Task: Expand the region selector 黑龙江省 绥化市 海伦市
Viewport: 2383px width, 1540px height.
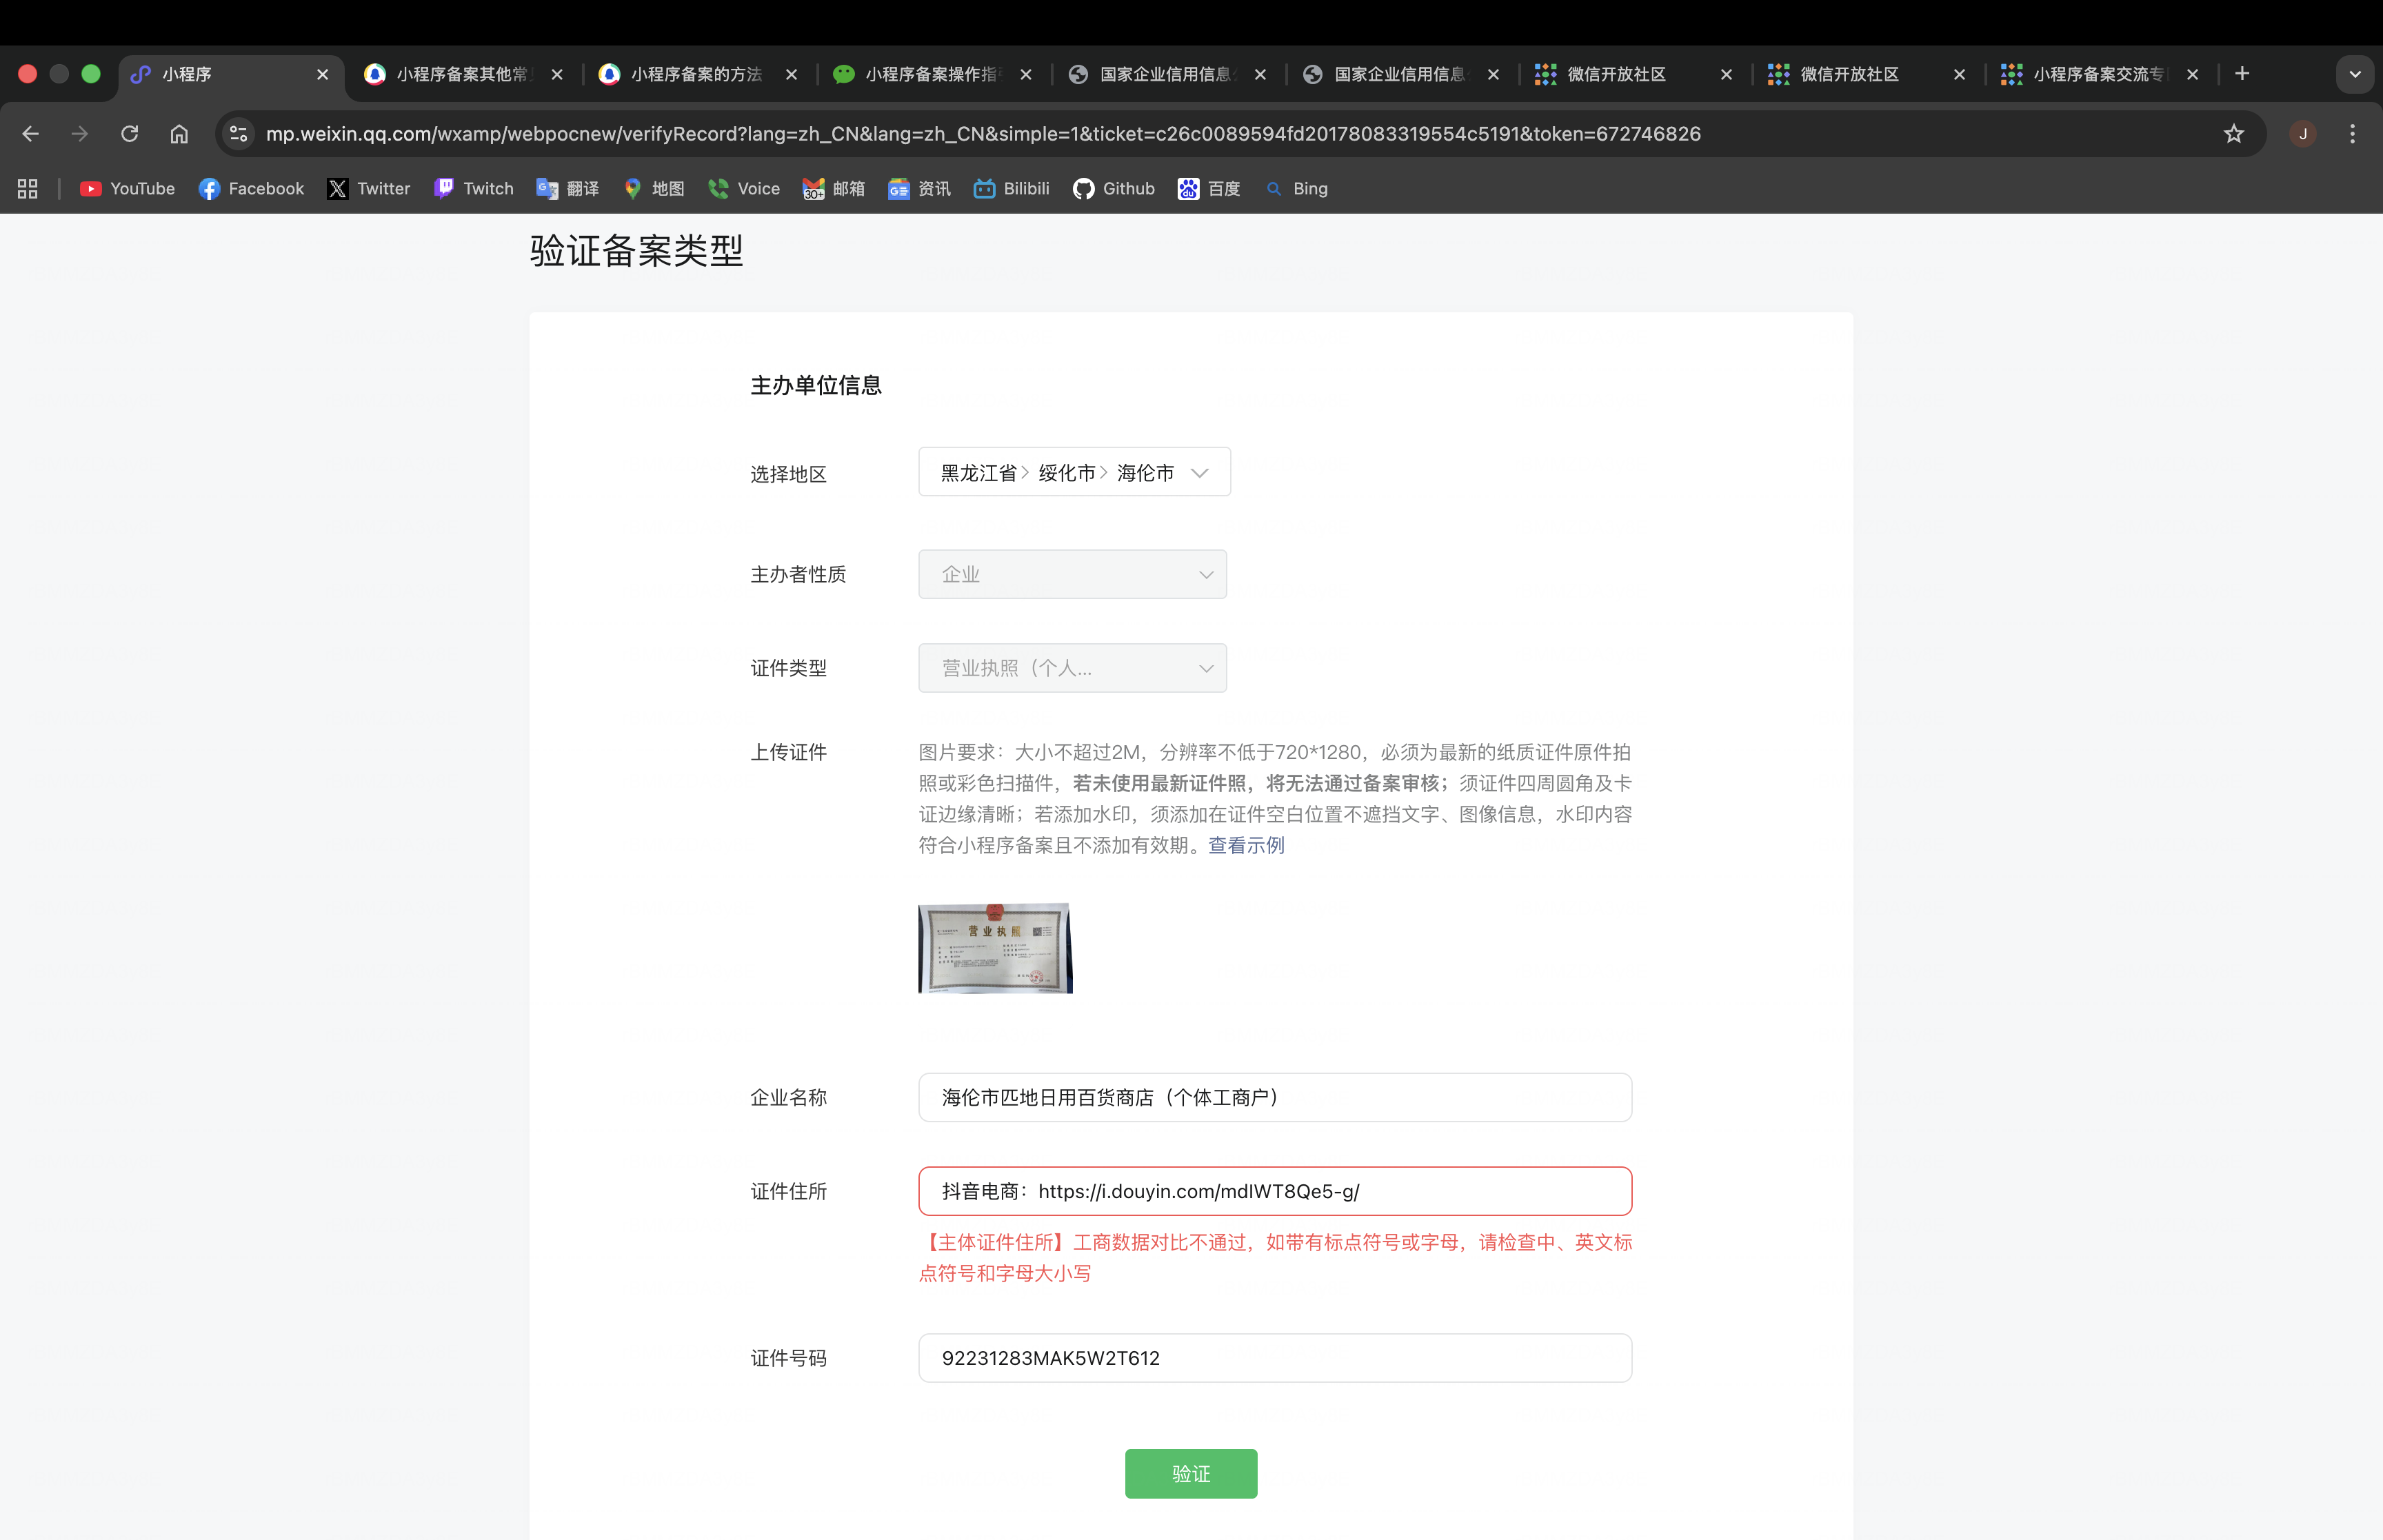Action: tap(1073, 472)
